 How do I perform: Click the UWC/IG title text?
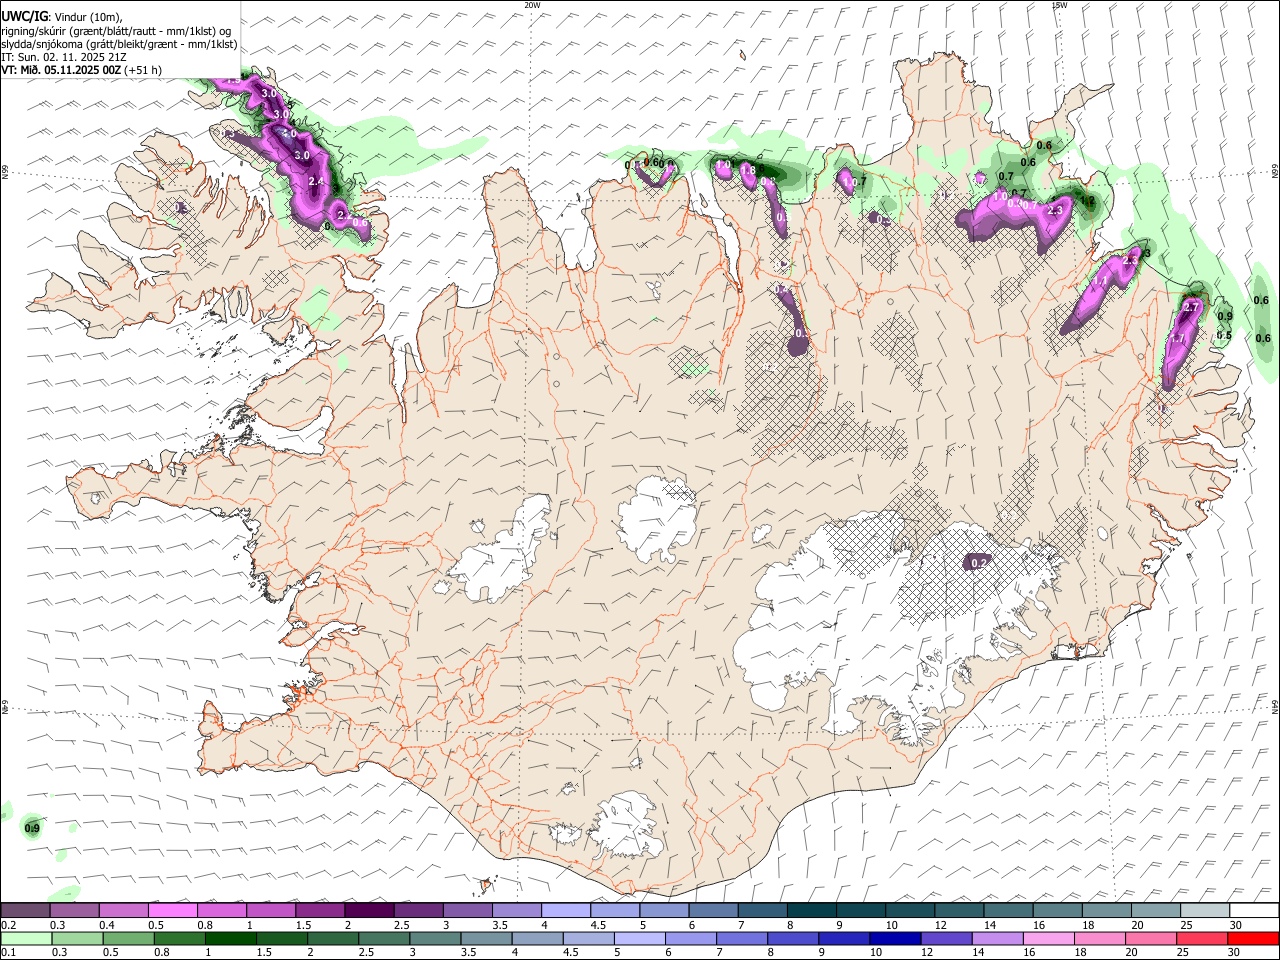[24, 16]
